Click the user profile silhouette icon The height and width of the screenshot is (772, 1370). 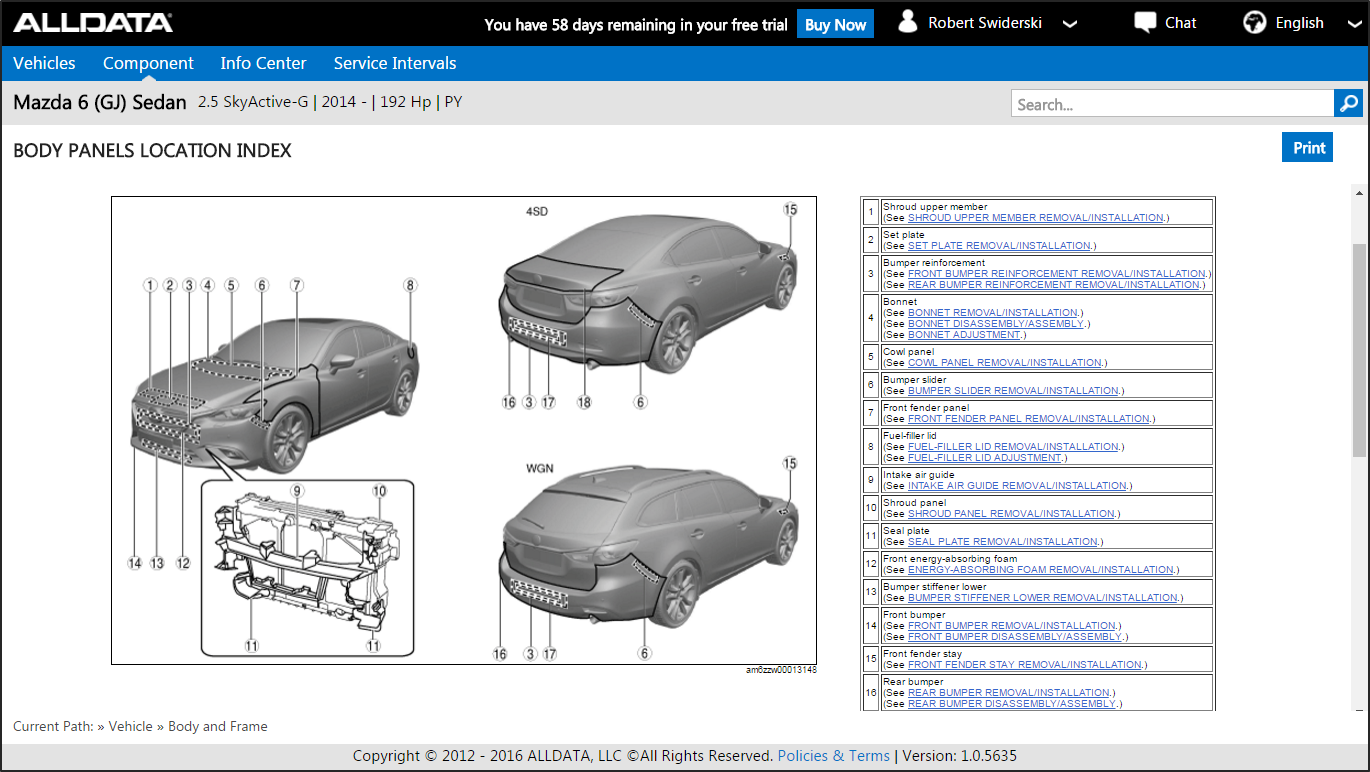click(908, 22)
